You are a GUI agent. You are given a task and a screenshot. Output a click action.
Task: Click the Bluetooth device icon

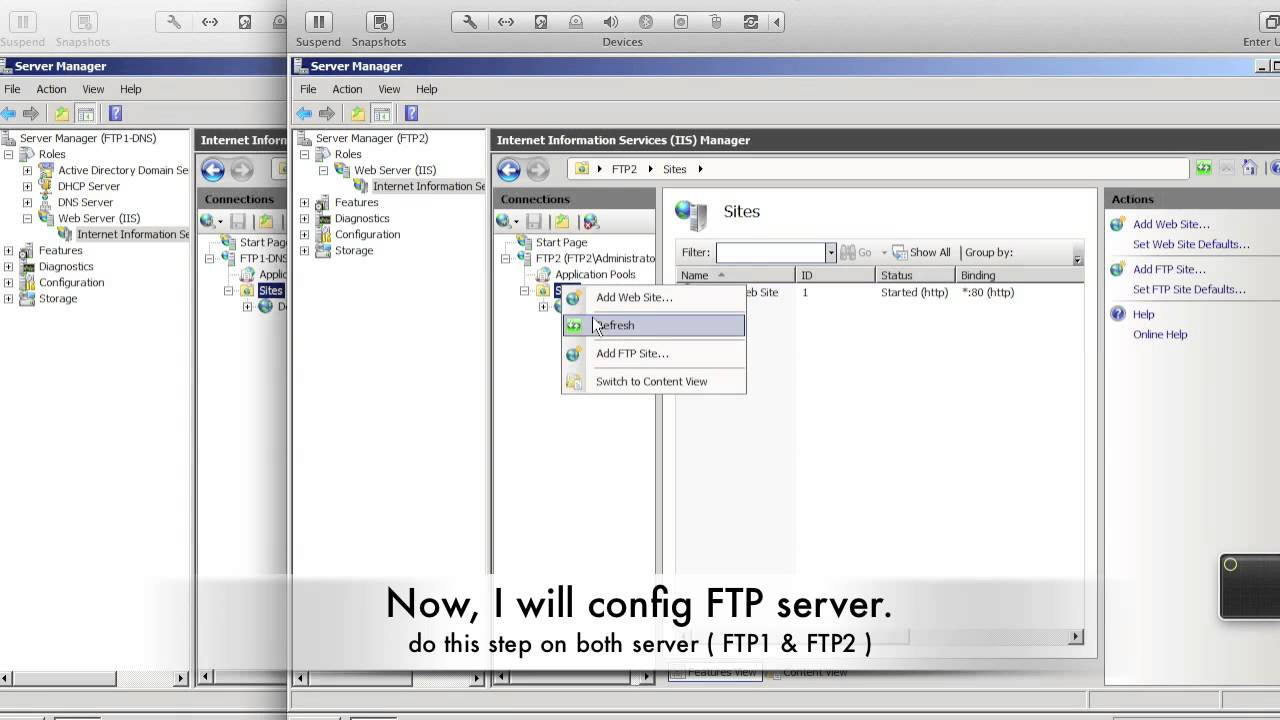[646, 22]
